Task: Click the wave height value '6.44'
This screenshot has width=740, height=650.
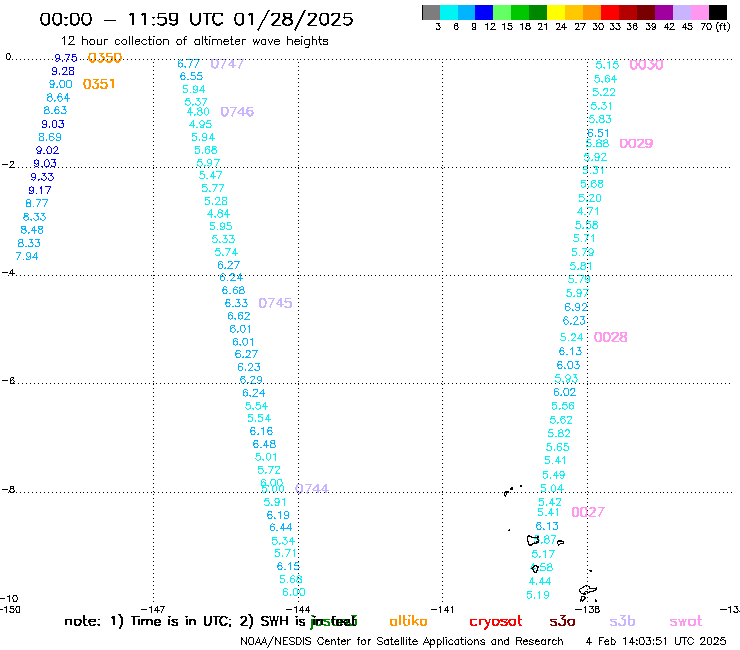Action: pyautogui.click(x=280, y=527)
